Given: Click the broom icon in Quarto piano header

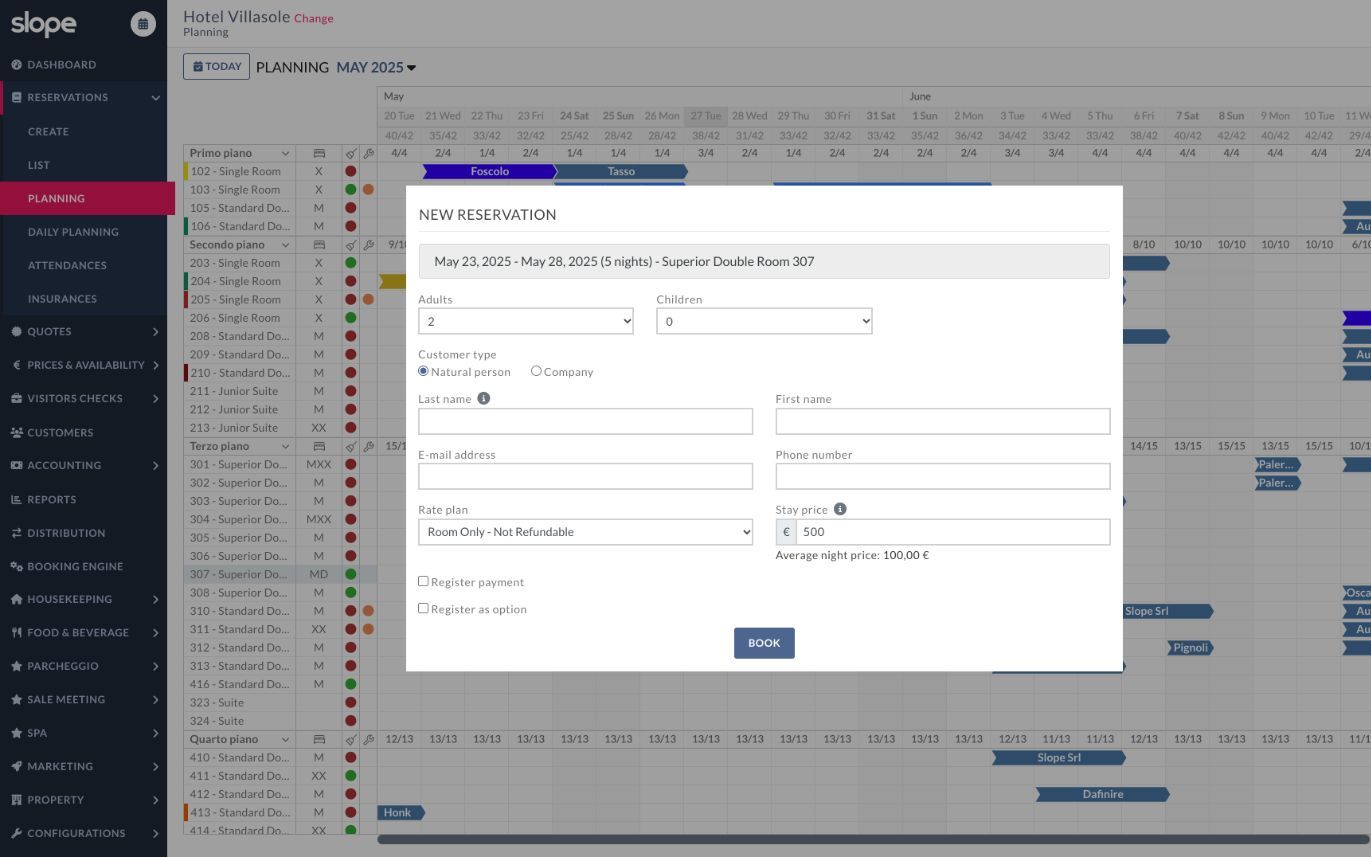Looking at the screenshot, I should tap(351, 740).
